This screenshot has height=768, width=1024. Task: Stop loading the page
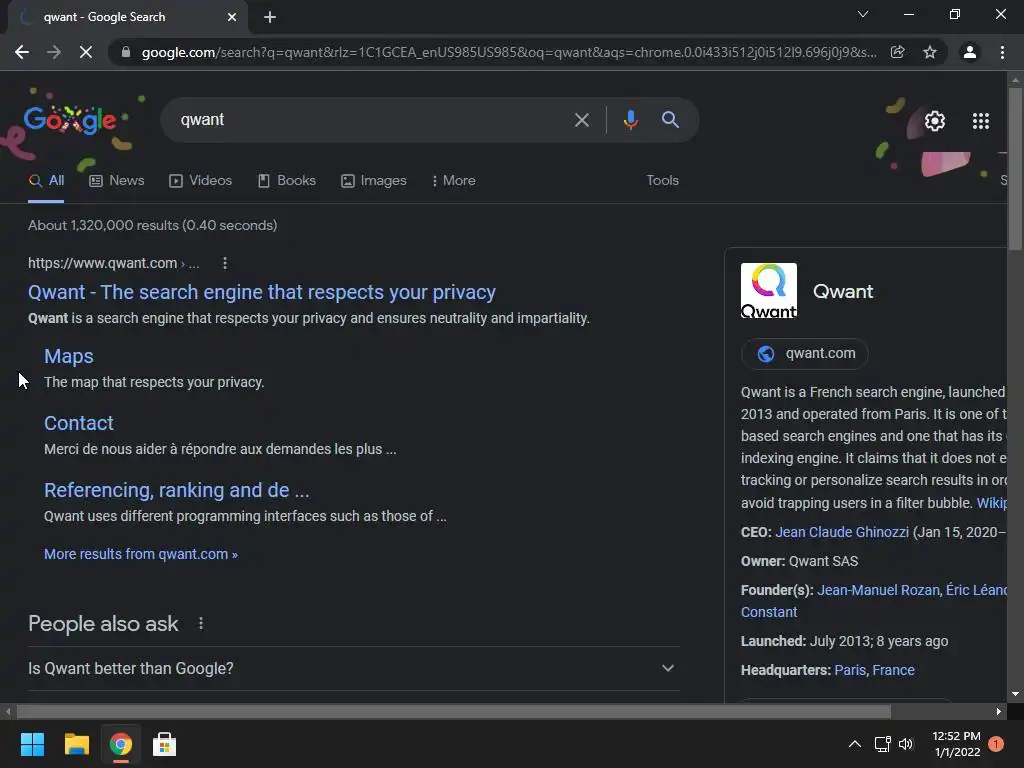[x=86, y=52]
